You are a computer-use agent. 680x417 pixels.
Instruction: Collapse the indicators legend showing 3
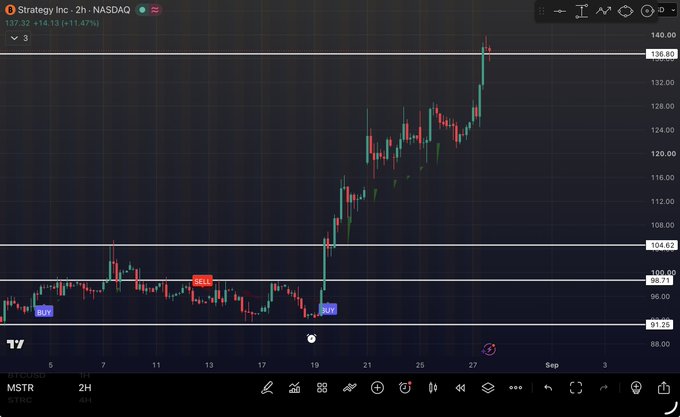pos(19,38)
